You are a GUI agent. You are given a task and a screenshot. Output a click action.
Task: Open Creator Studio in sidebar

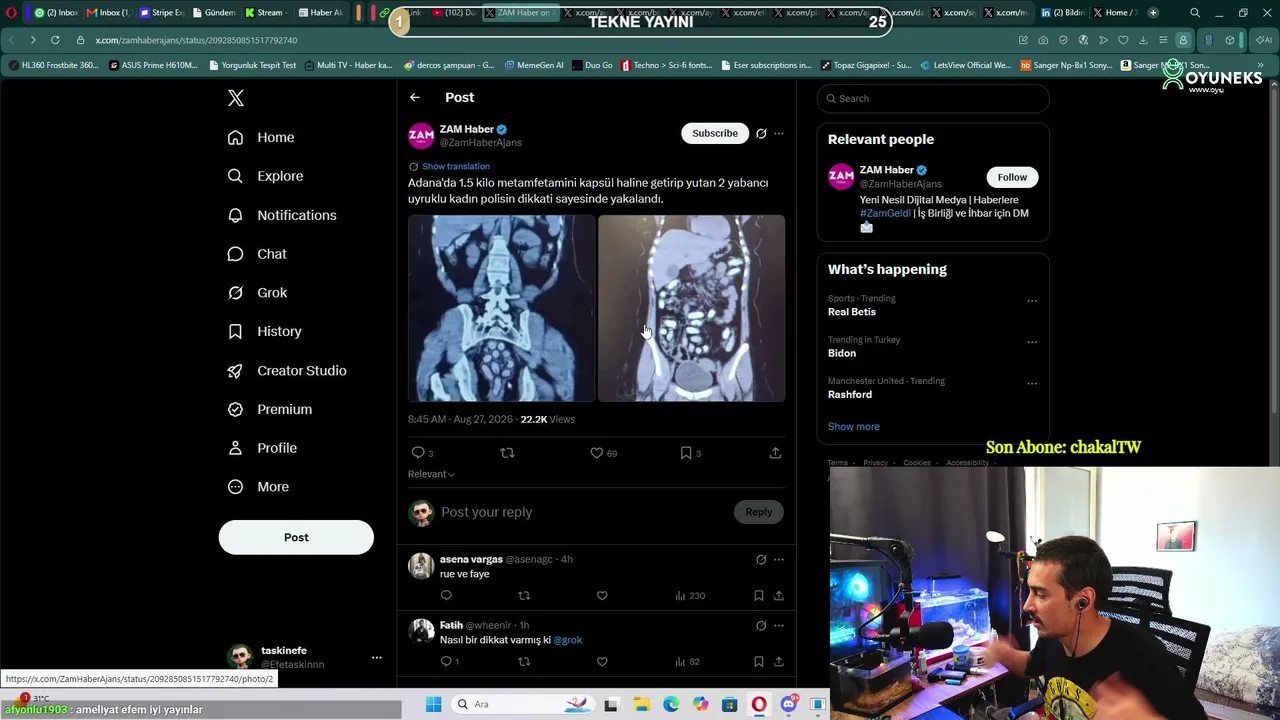[x=287, y=370]
